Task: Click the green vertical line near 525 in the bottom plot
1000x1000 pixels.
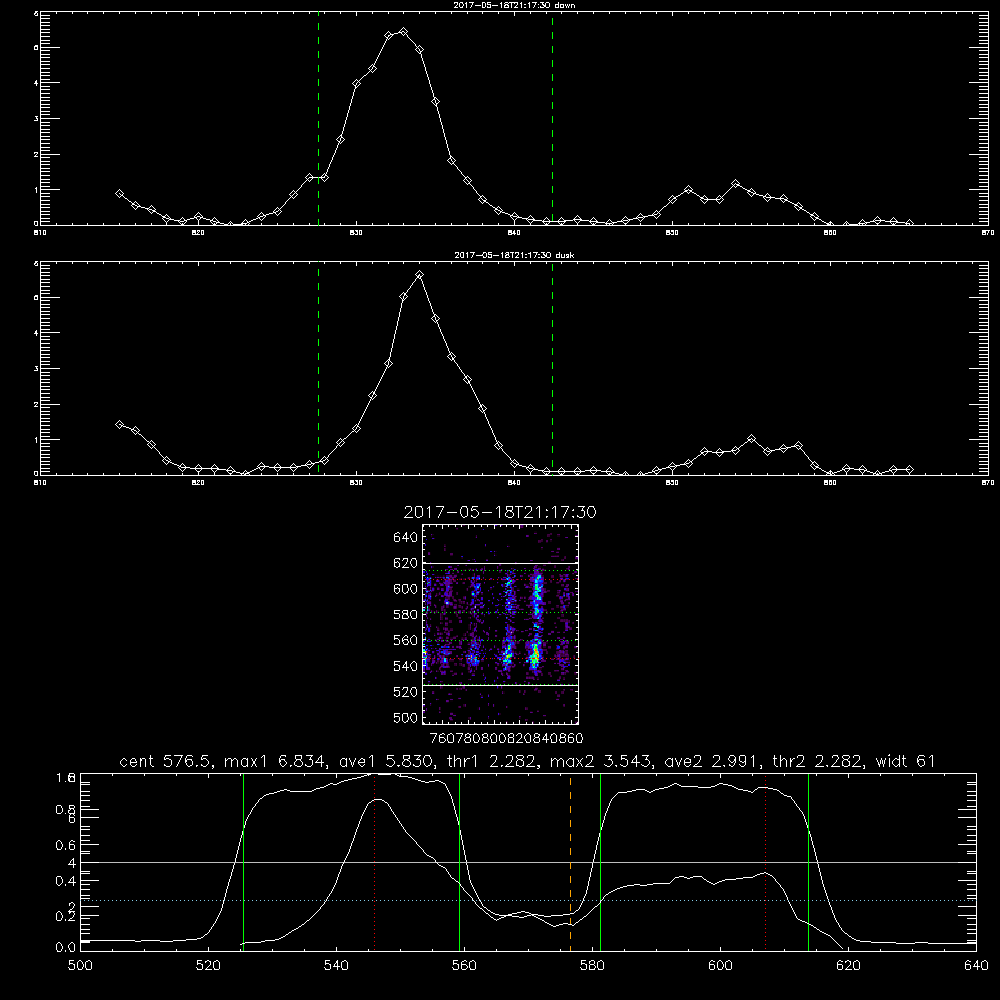Action: 243,861
